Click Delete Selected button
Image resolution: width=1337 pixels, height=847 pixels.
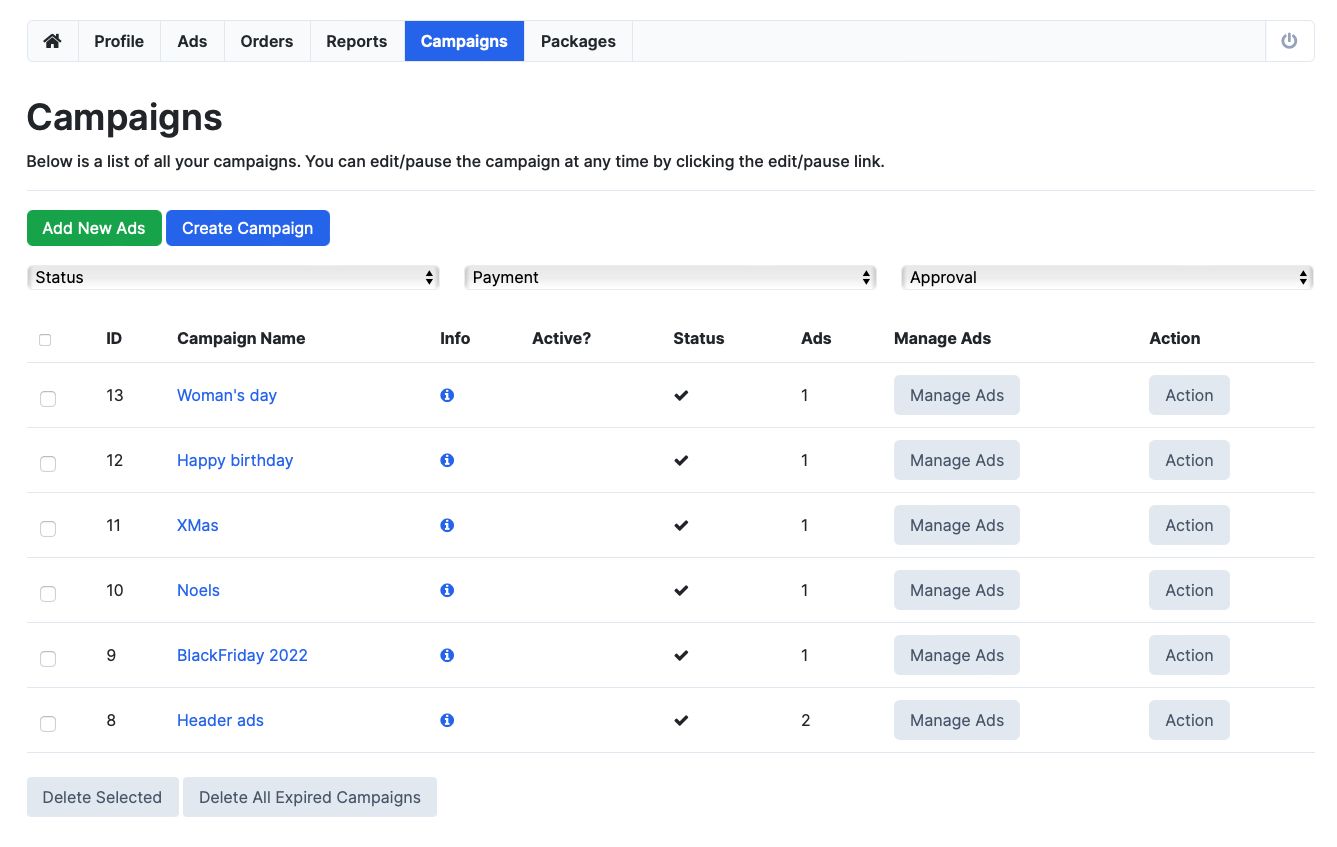[102, 797]
